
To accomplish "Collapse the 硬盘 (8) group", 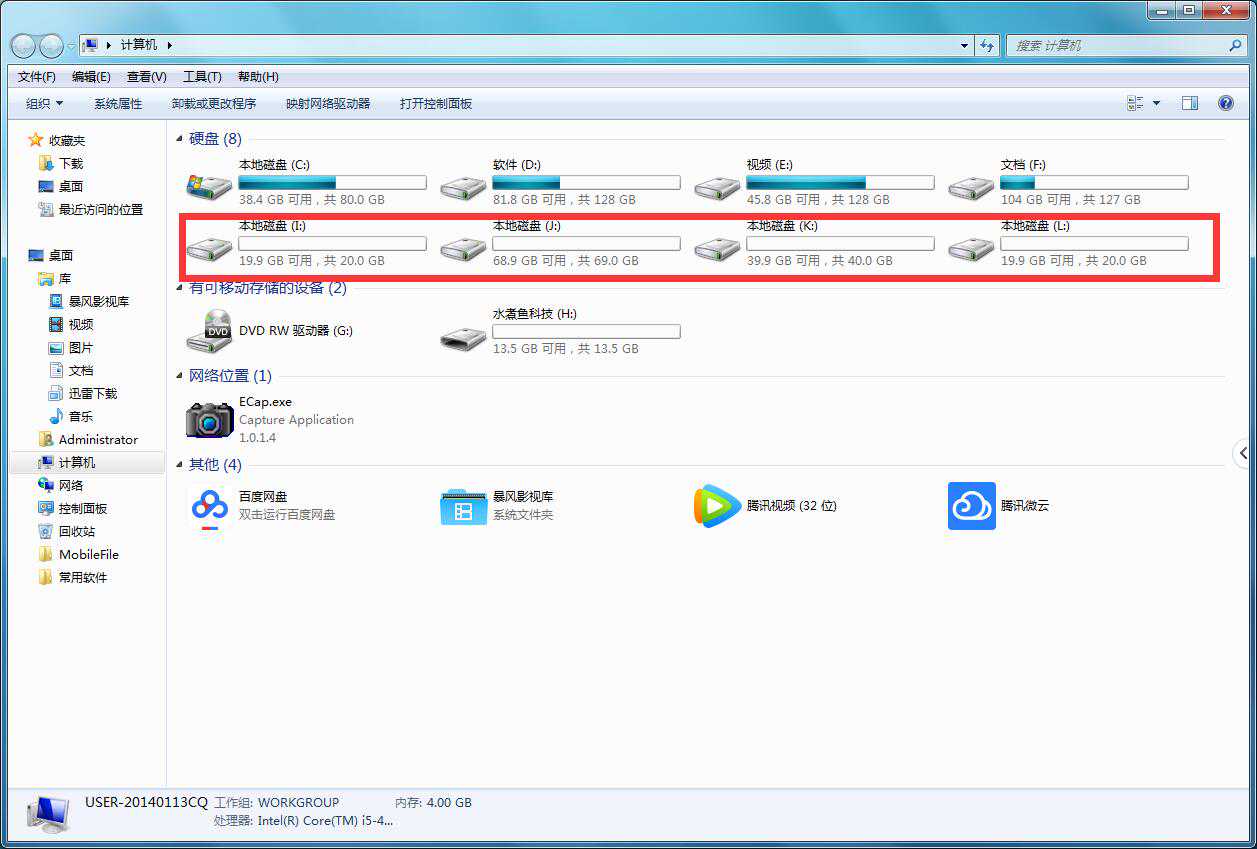I will (180, 139).
